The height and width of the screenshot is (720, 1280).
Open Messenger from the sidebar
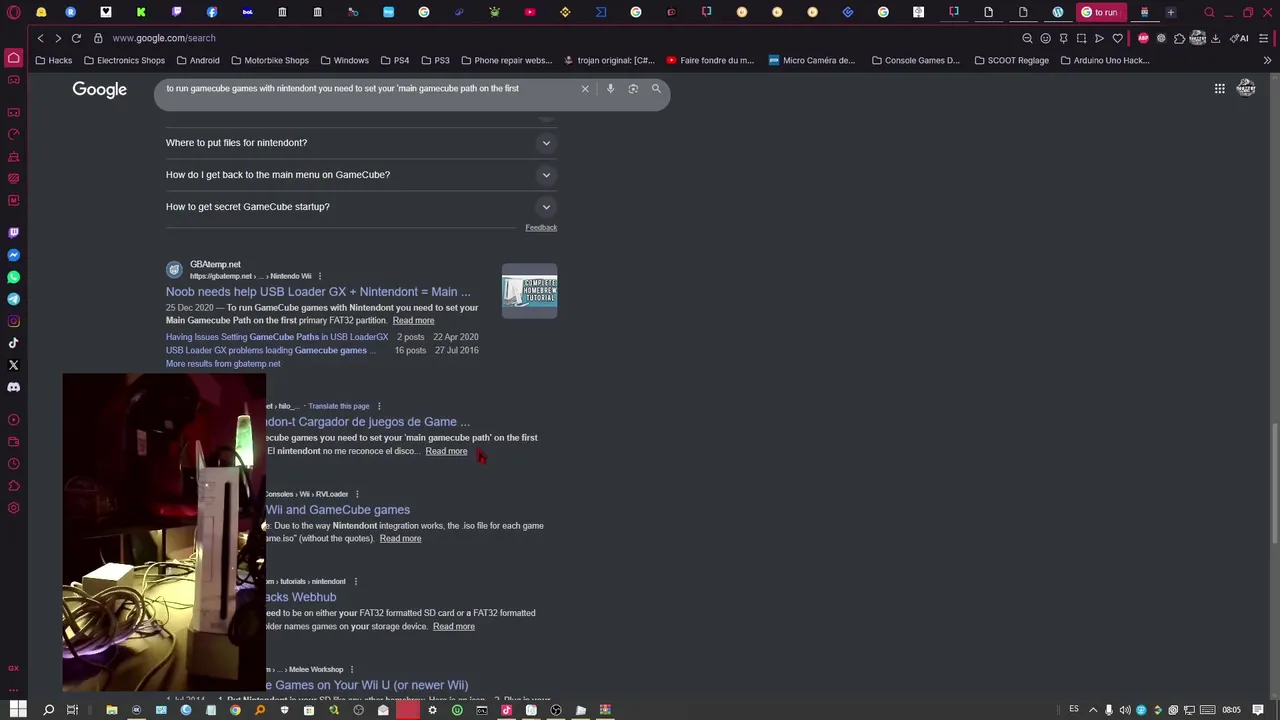(13, 255)
